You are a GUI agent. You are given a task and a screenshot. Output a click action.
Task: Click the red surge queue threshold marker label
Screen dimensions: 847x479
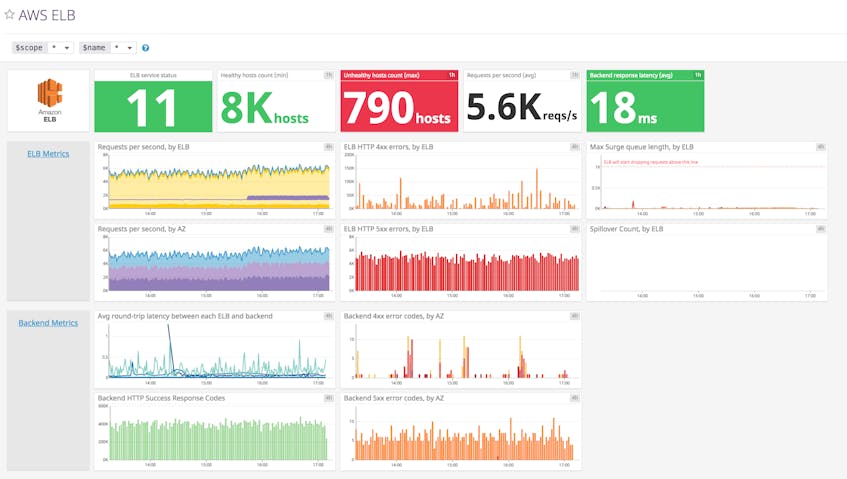[x=651, y=162]
